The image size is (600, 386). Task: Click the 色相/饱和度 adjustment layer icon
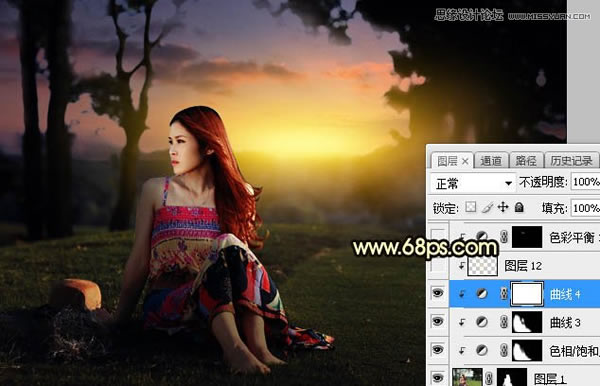coord(482,350)
